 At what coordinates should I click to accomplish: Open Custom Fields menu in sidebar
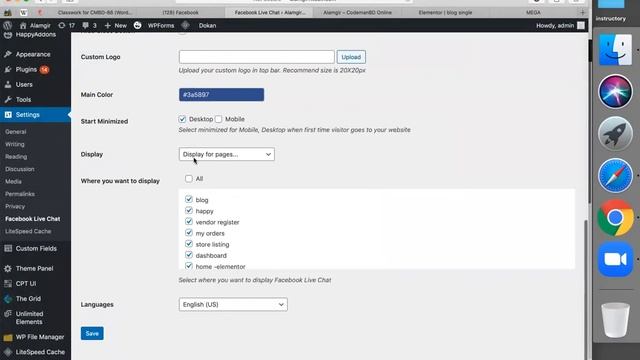tap(35, 249)
